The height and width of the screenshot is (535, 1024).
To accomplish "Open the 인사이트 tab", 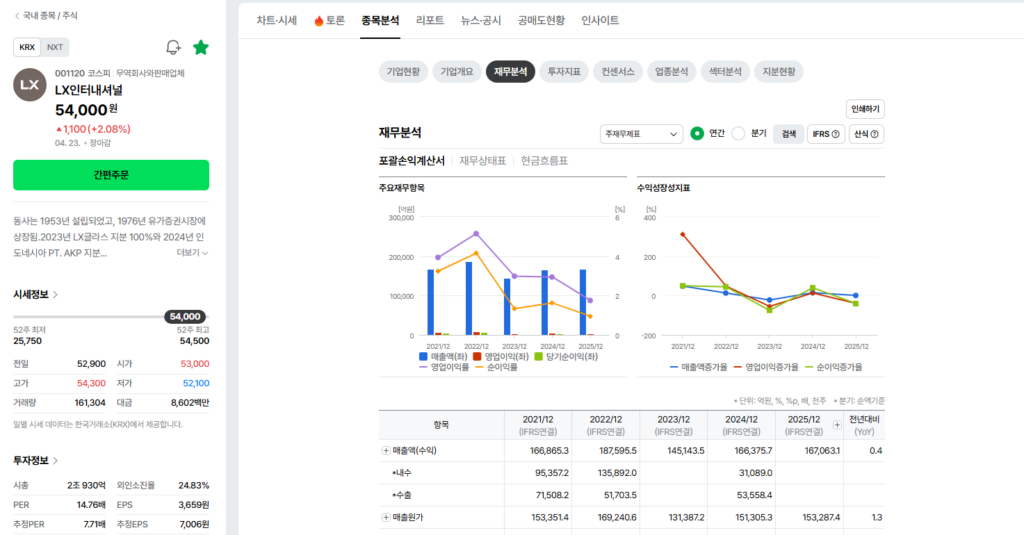I will coord(600,21).
